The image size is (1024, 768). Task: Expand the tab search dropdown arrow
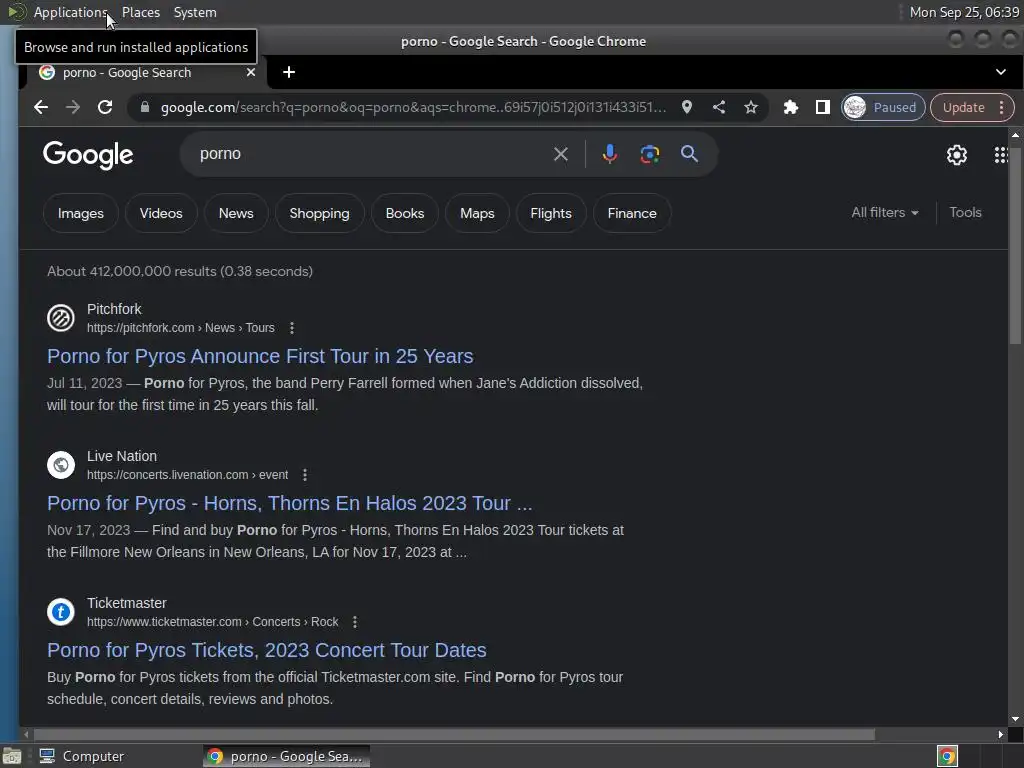point(1000,72)
